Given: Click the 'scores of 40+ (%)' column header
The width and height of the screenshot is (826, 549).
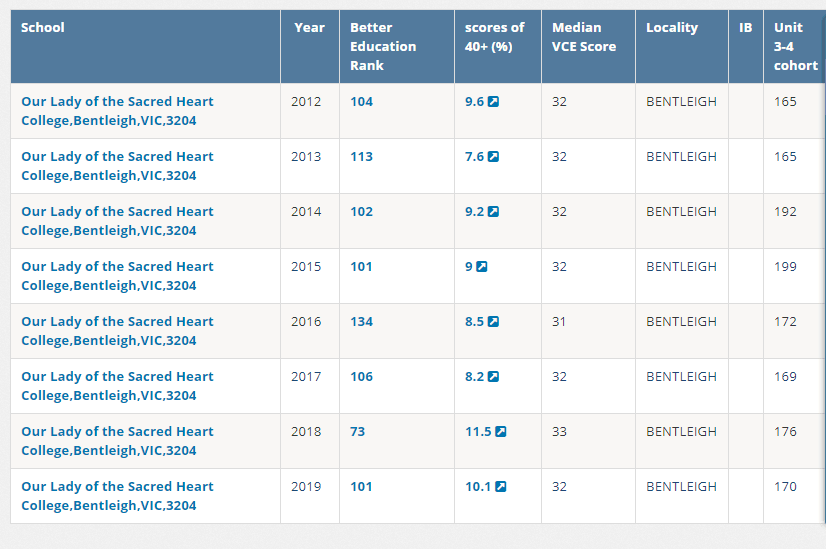Looking at the screenshot, I should coord(495,37).
